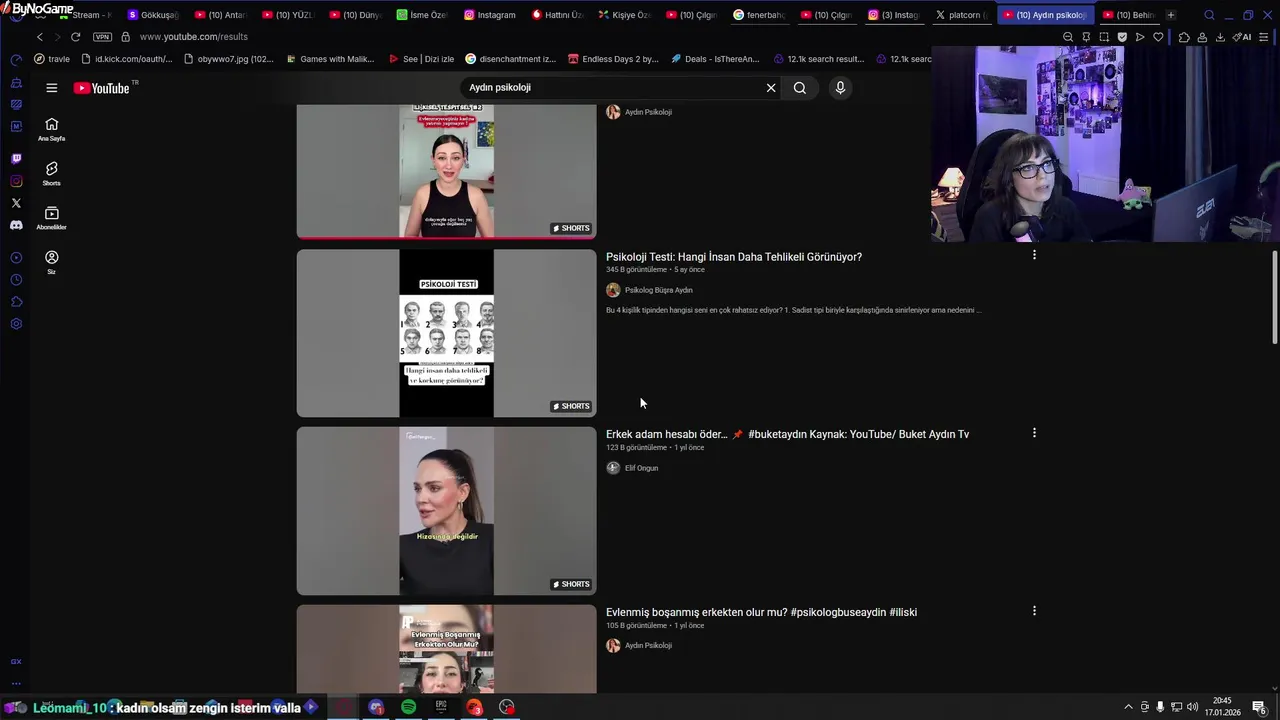The width and height of the screenshot is (1280, 720).
Task: Open Evlenmiş boşanmış erkekten olur mu title
Action: pos(761,612)
